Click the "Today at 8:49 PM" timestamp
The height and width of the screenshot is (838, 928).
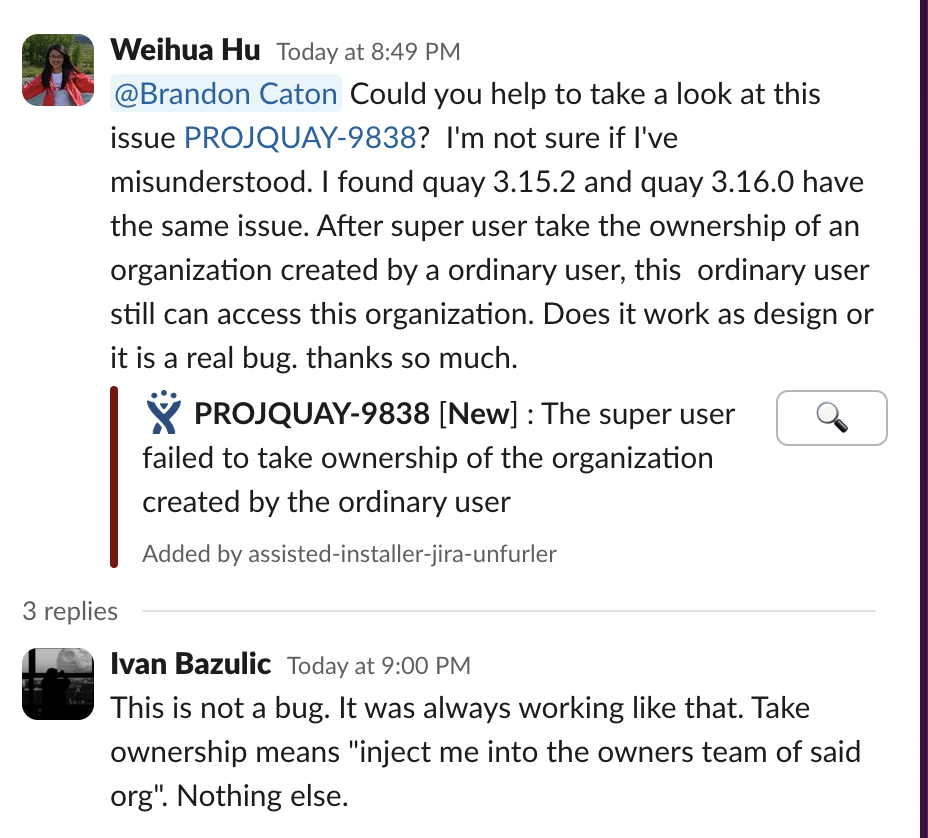(368, 51)
